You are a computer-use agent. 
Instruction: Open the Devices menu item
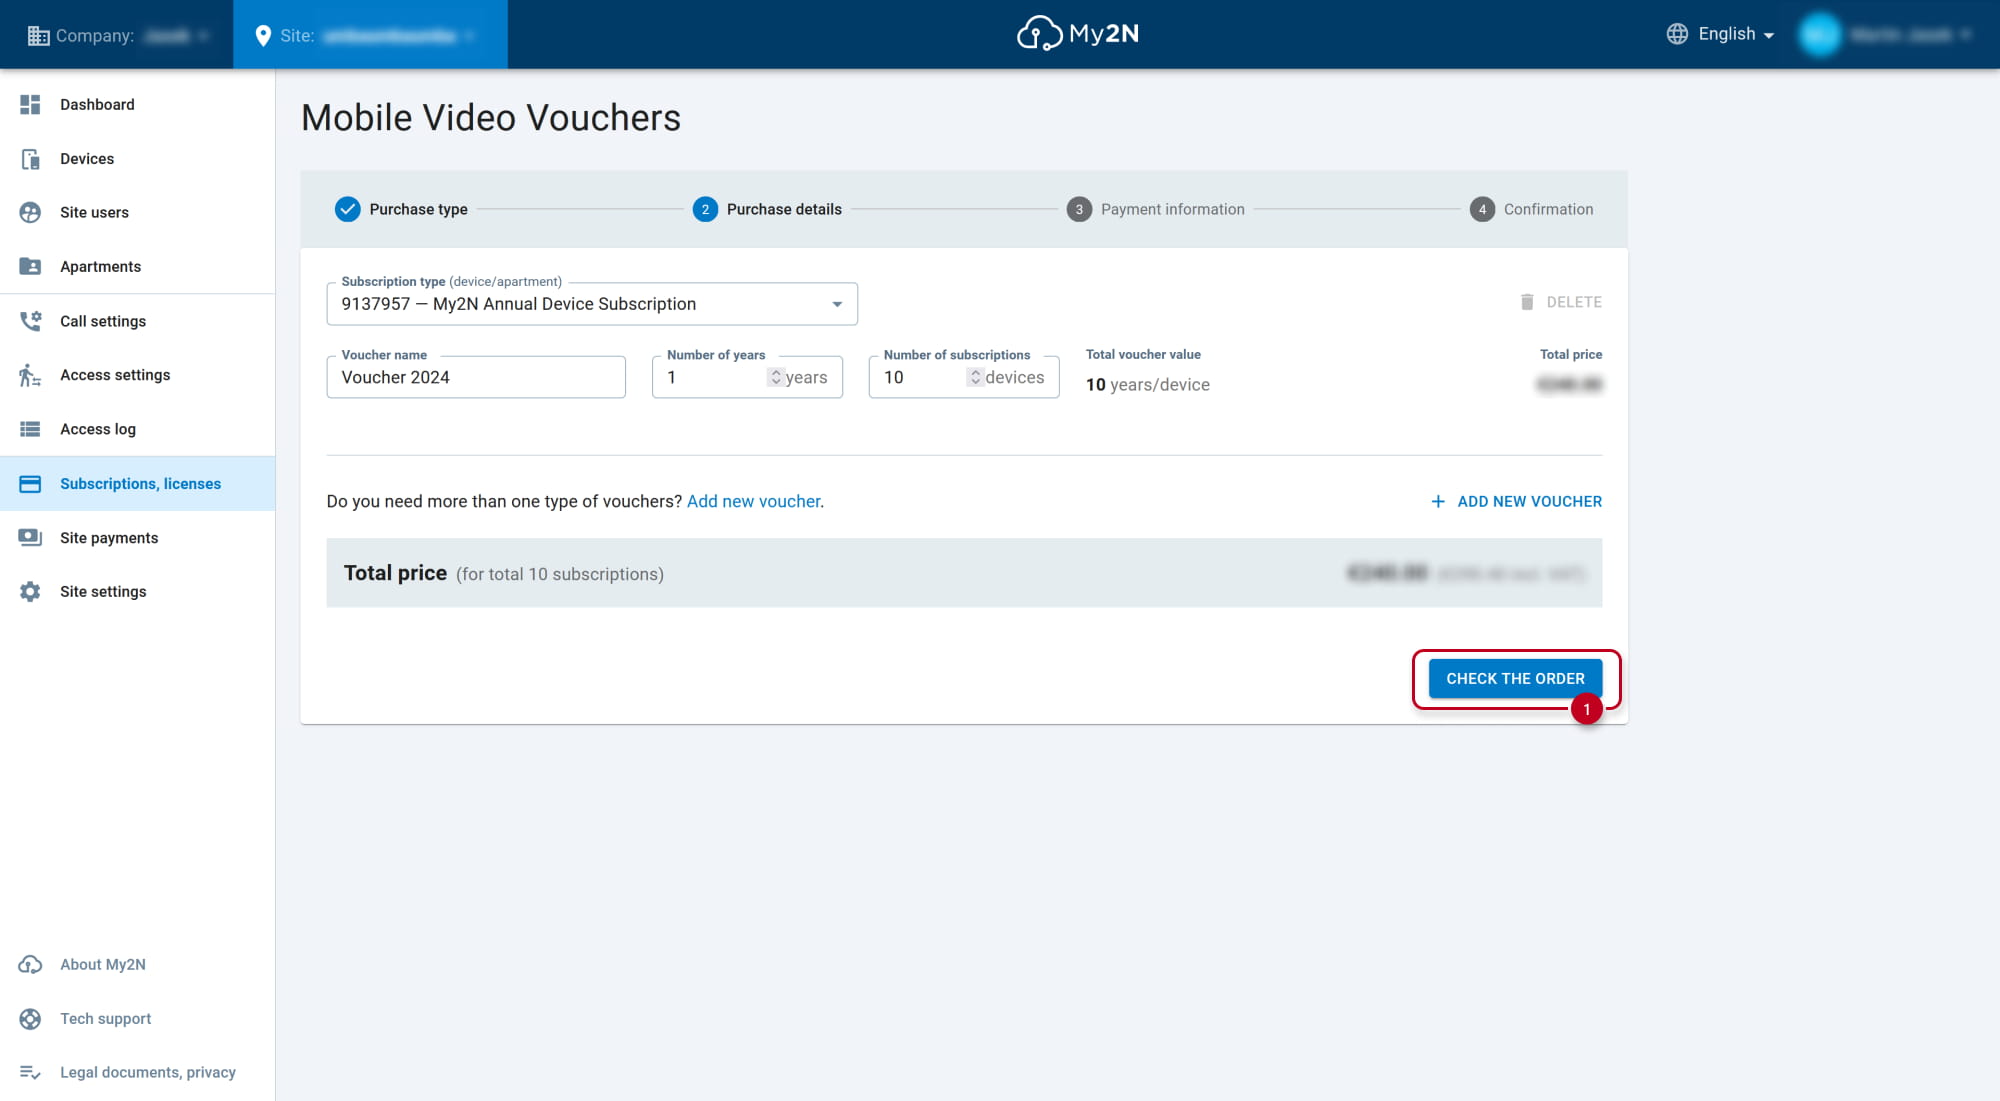pos(137,159)
